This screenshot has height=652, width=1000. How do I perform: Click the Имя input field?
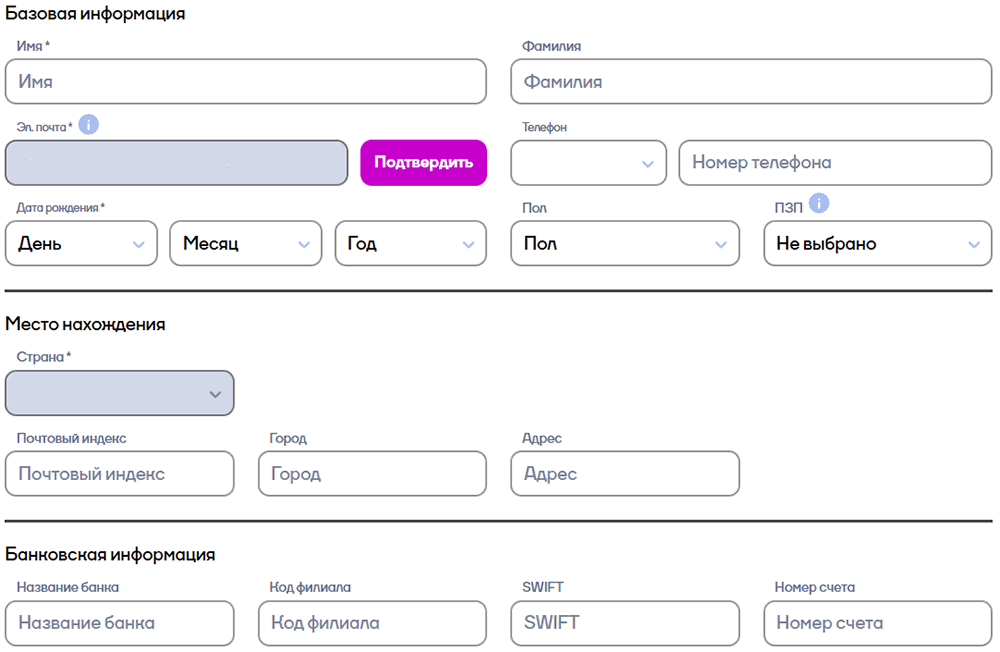[x=245, y=82]
